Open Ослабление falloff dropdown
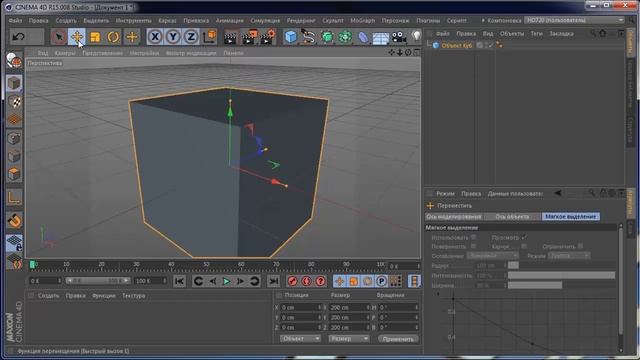 (x=493, y=256)
